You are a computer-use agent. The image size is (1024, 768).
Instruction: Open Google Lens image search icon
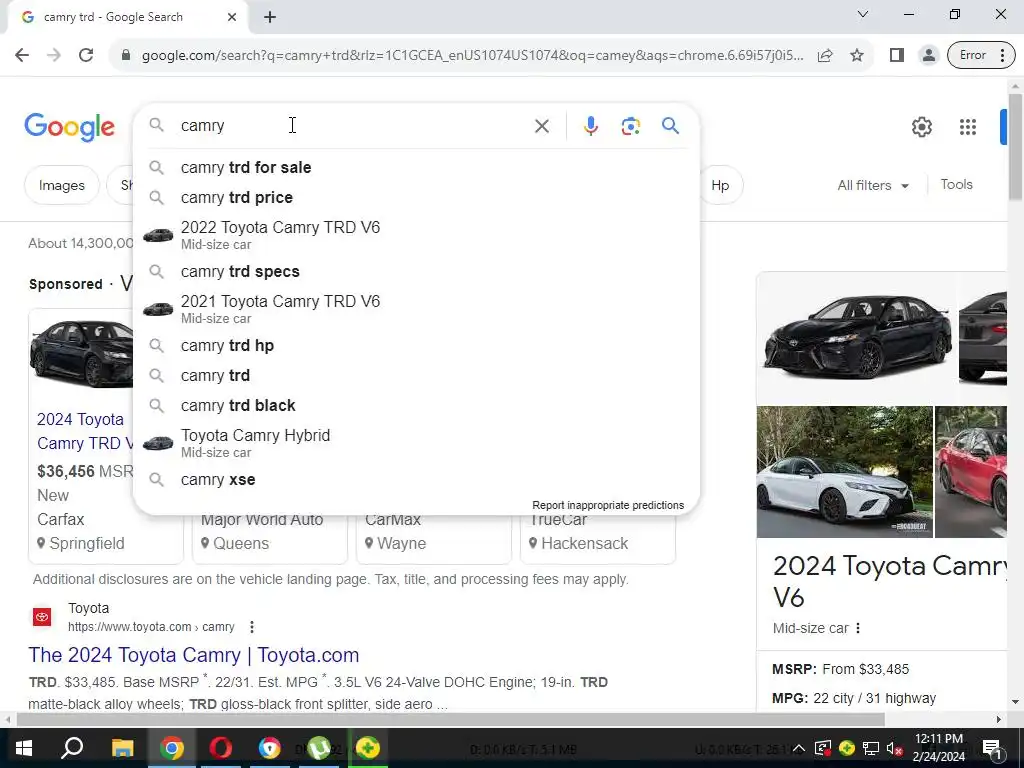(630, 126)
